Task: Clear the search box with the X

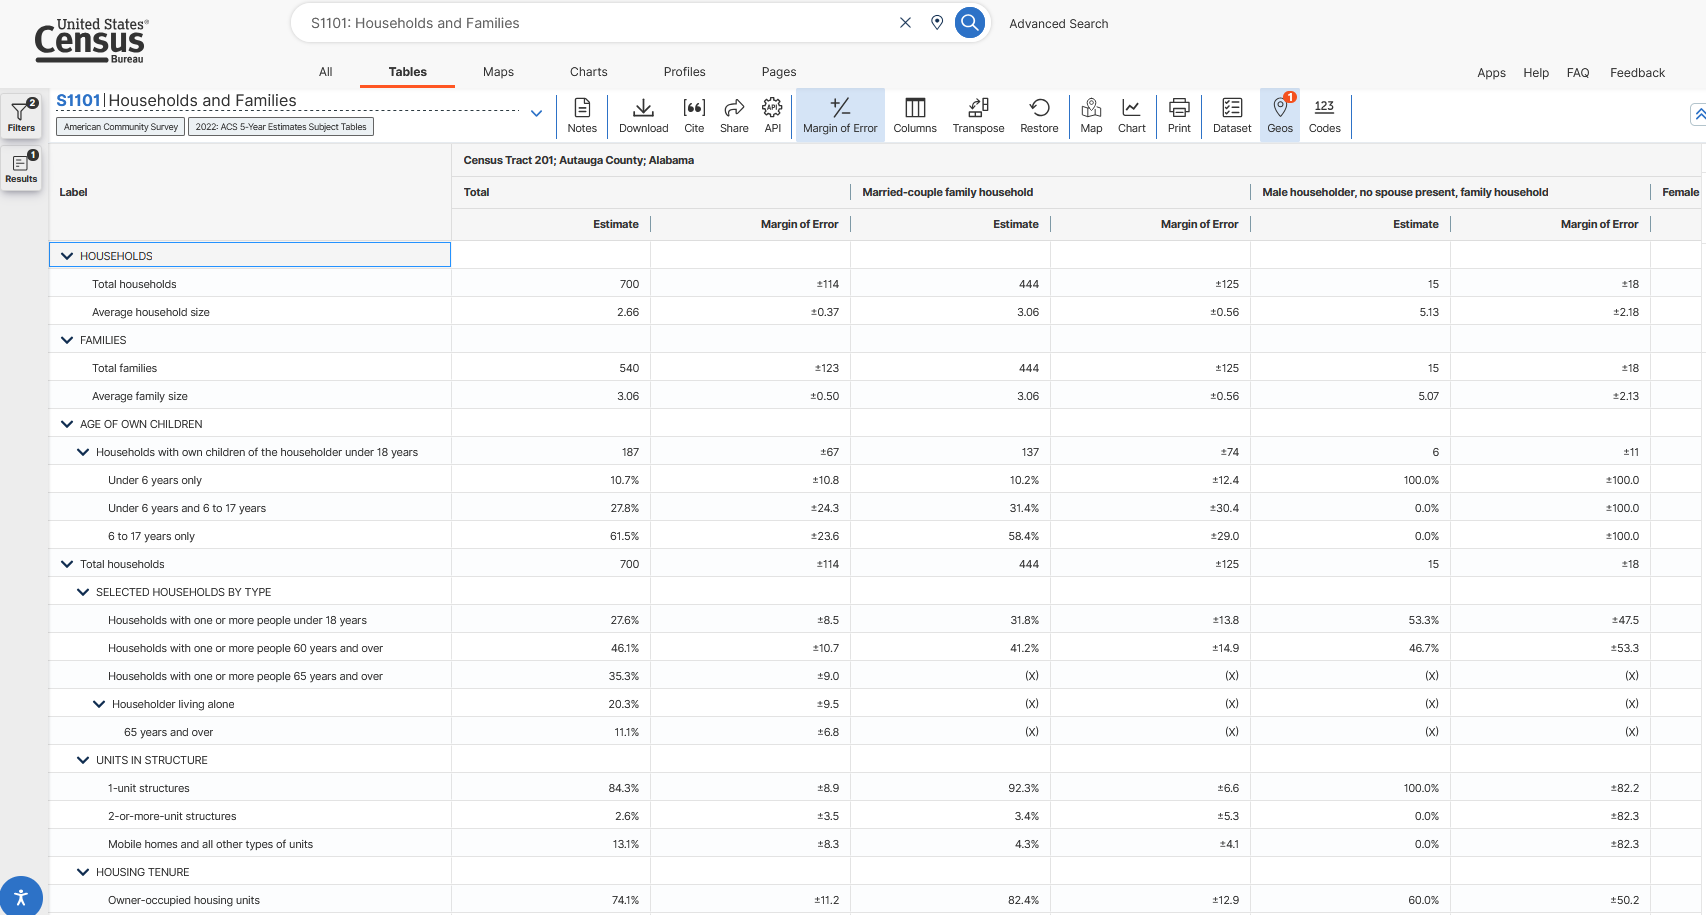Action: [x=905, y=22]
